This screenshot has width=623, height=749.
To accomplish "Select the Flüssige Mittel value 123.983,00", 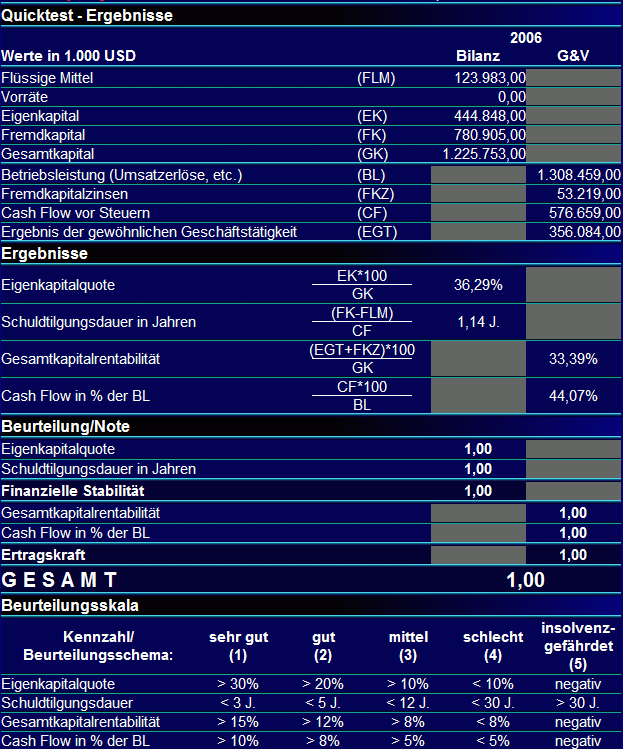I will click(490, 78).
